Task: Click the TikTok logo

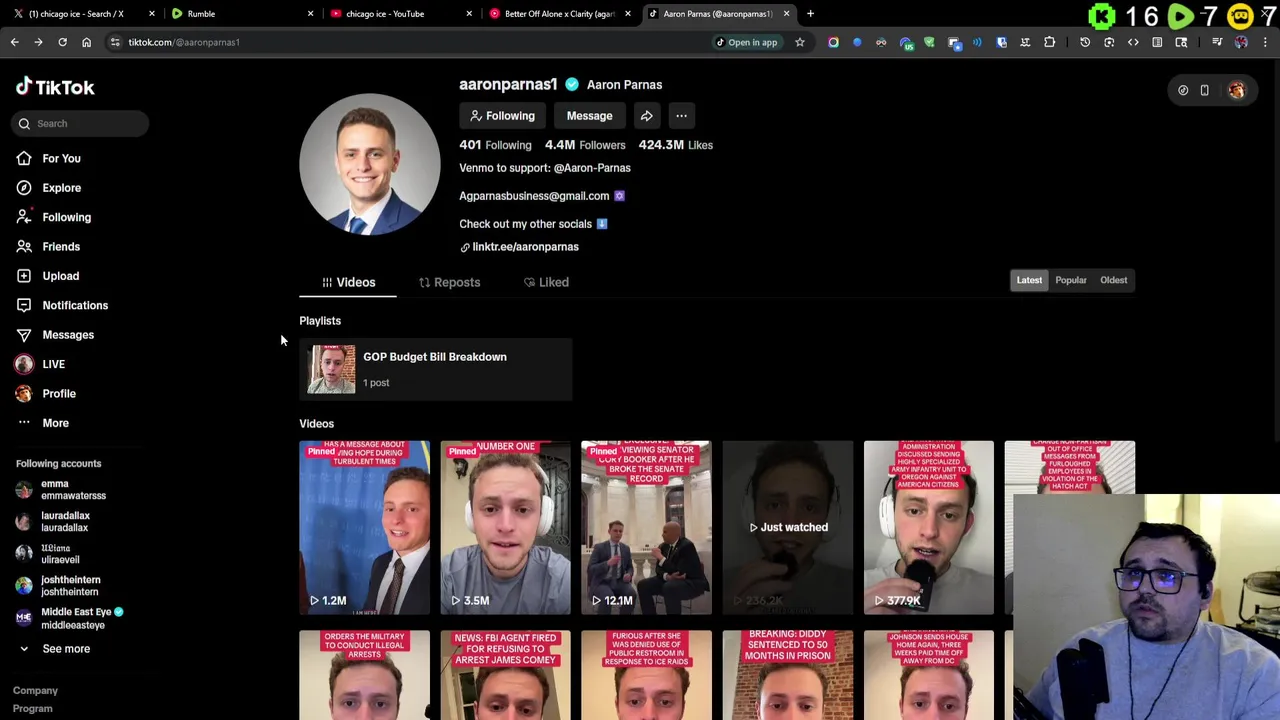Action: coord(55,87)
